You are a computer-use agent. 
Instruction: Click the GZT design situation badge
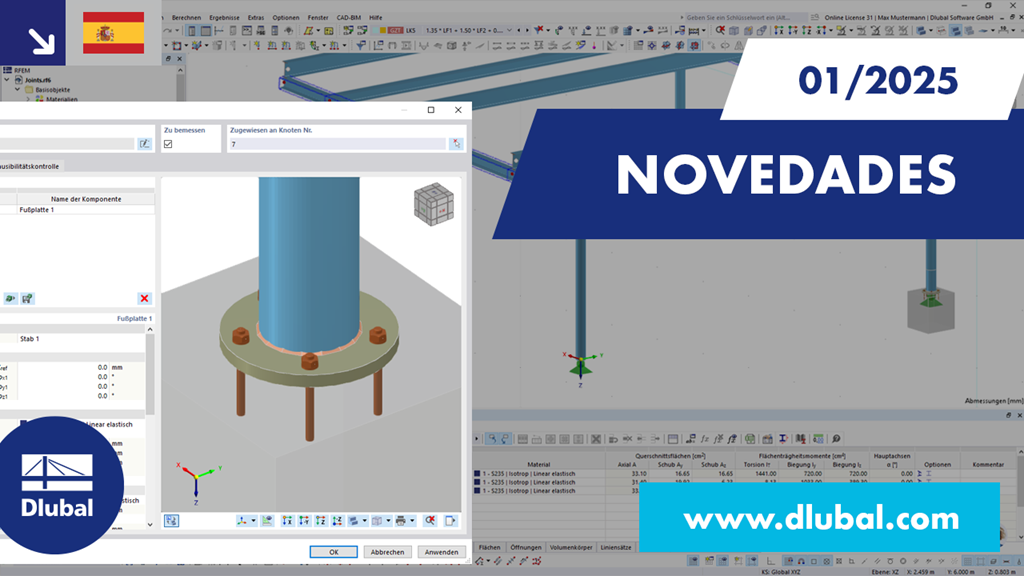point(396,30)
